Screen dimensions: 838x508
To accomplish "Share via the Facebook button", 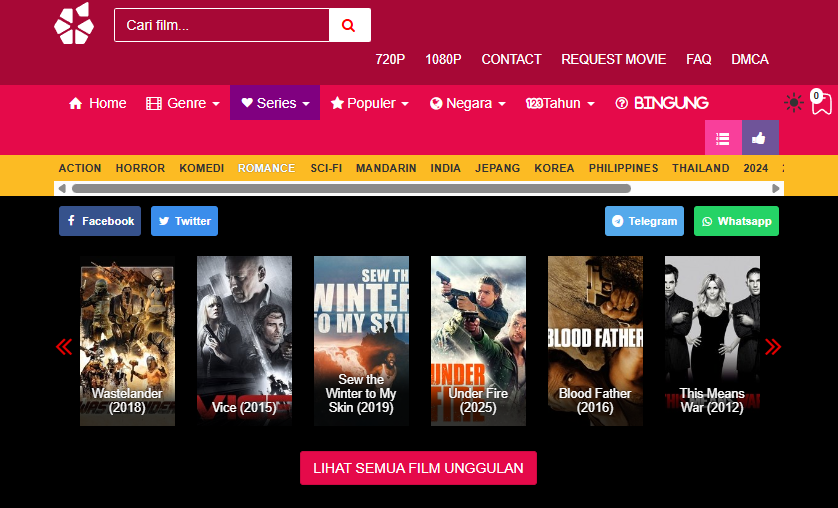I will point(100,221).
